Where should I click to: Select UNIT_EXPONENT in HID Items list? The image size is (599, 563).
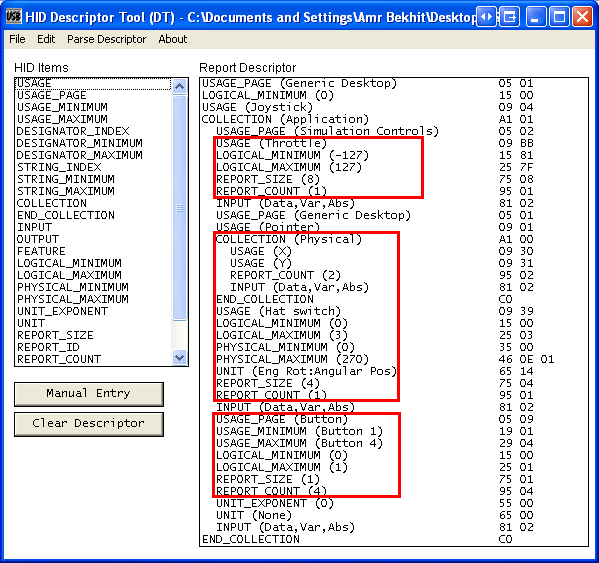pos(62,311)
